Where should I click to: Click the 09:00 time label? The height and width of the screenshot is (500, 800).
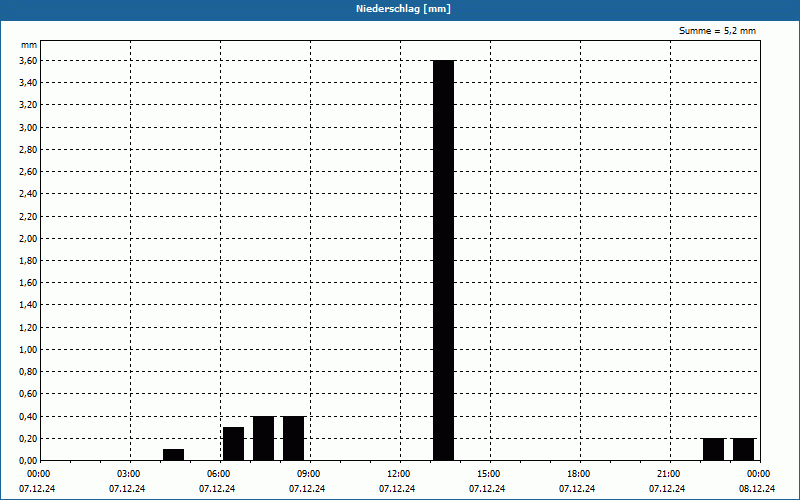coord(309,474)
